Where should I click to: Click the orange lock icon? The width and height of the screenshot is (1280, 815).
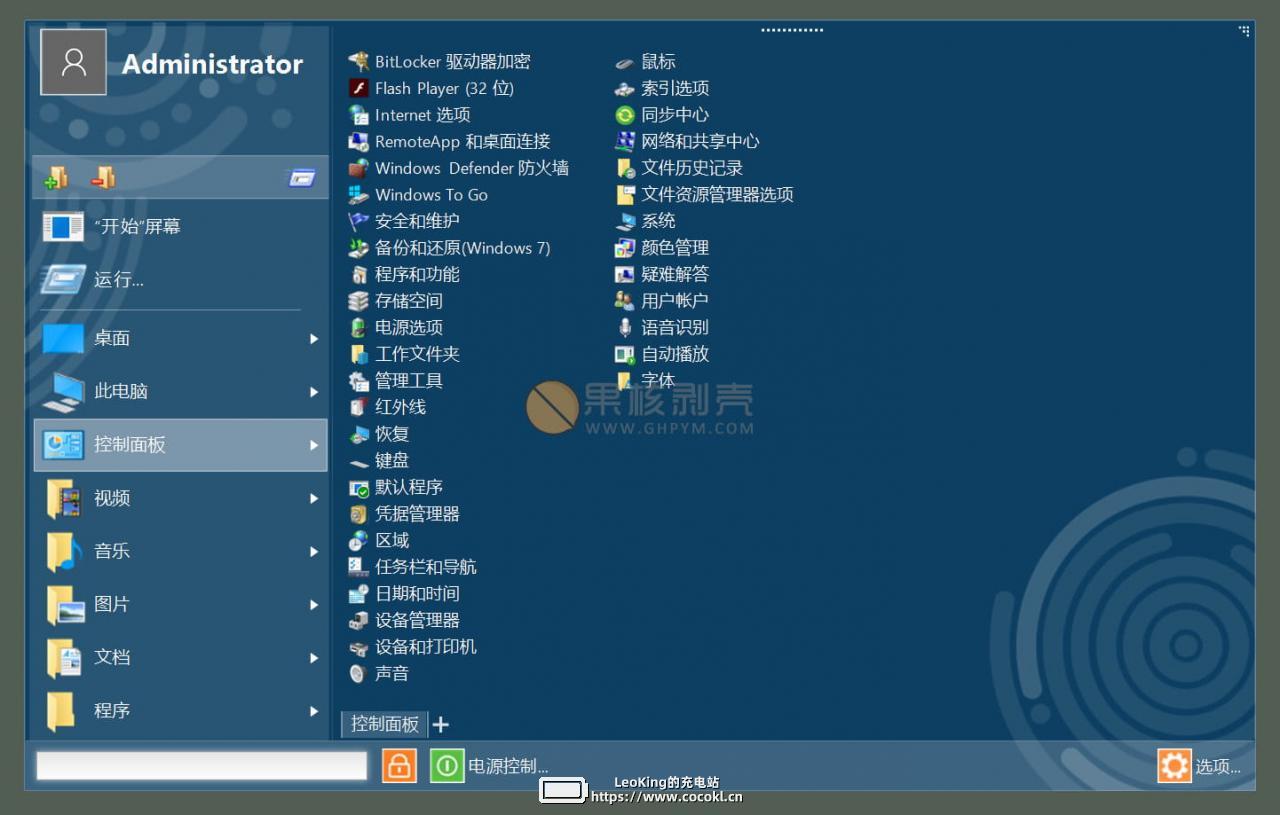(x=398, y=766)
